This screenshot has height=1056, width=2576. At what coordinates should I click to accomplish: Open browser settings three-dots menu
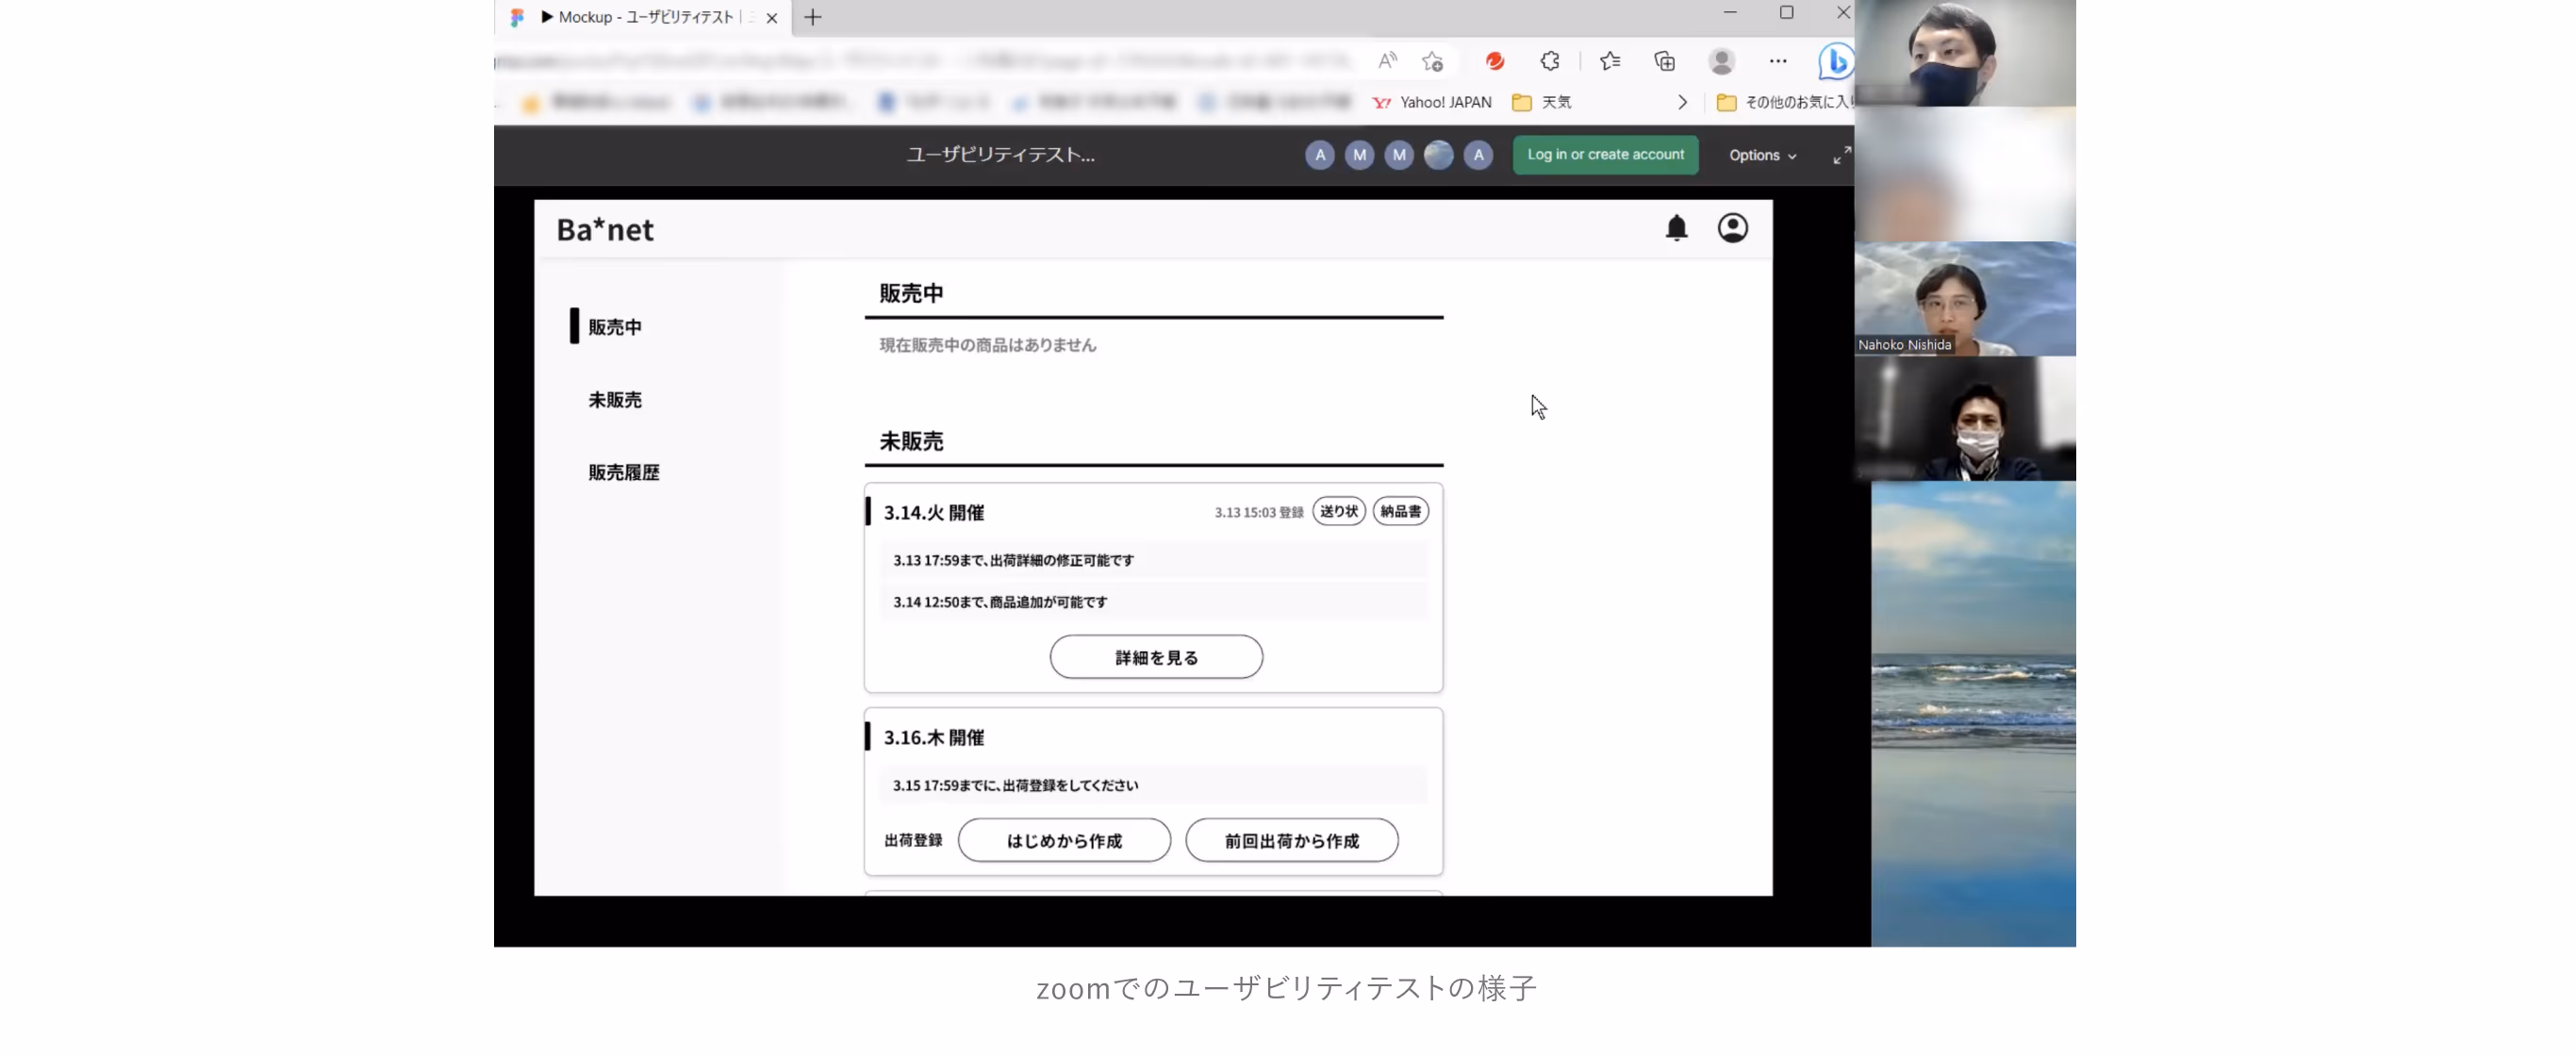click(1777, 61)
